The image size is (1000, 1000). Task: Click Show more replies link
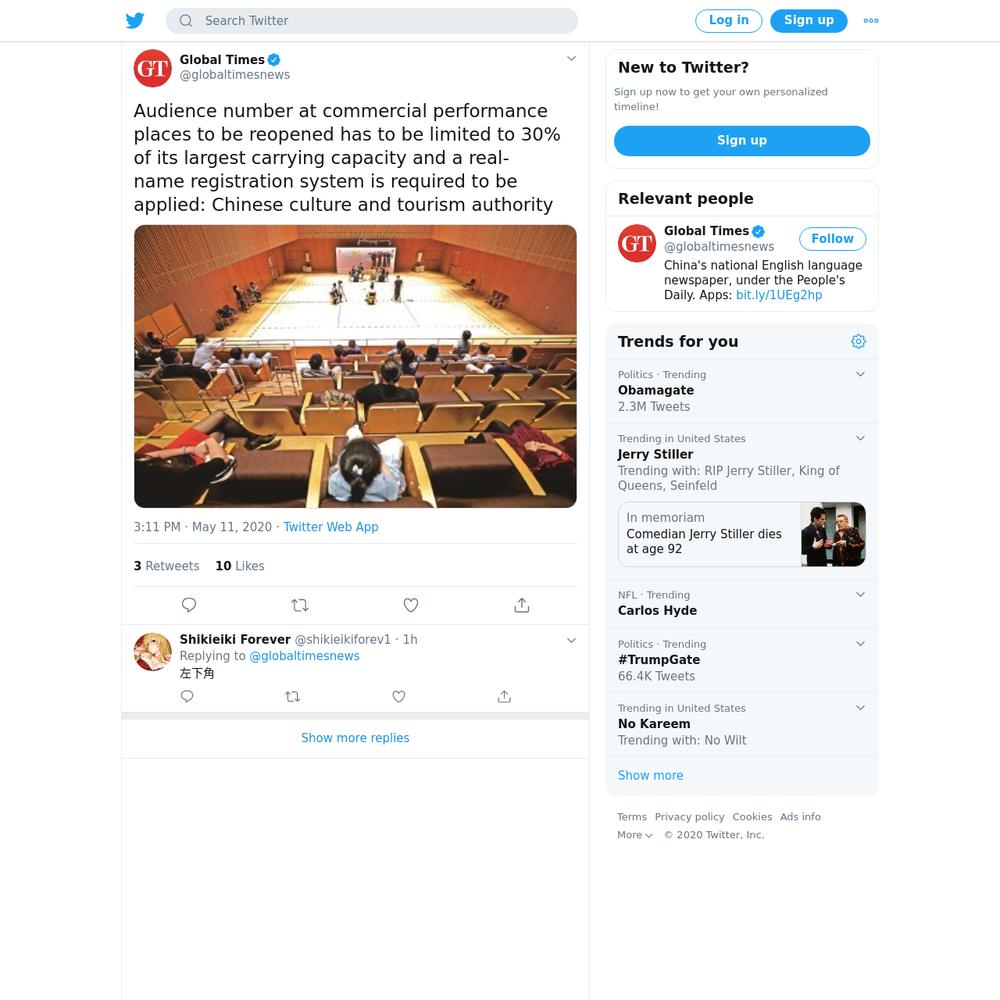355,738
